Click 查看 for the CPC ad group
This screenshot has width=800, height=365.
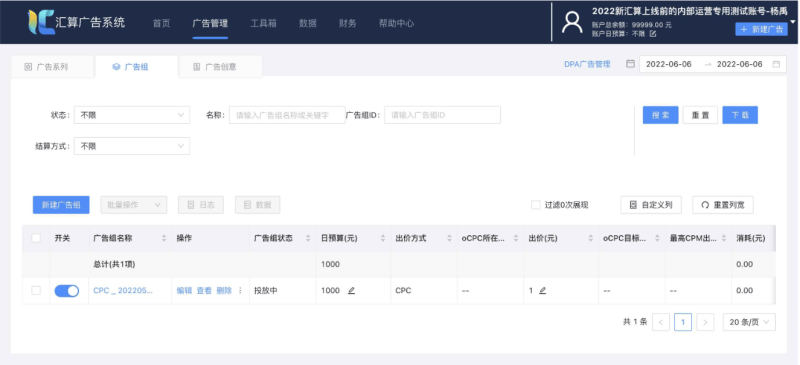coord(204,290)
